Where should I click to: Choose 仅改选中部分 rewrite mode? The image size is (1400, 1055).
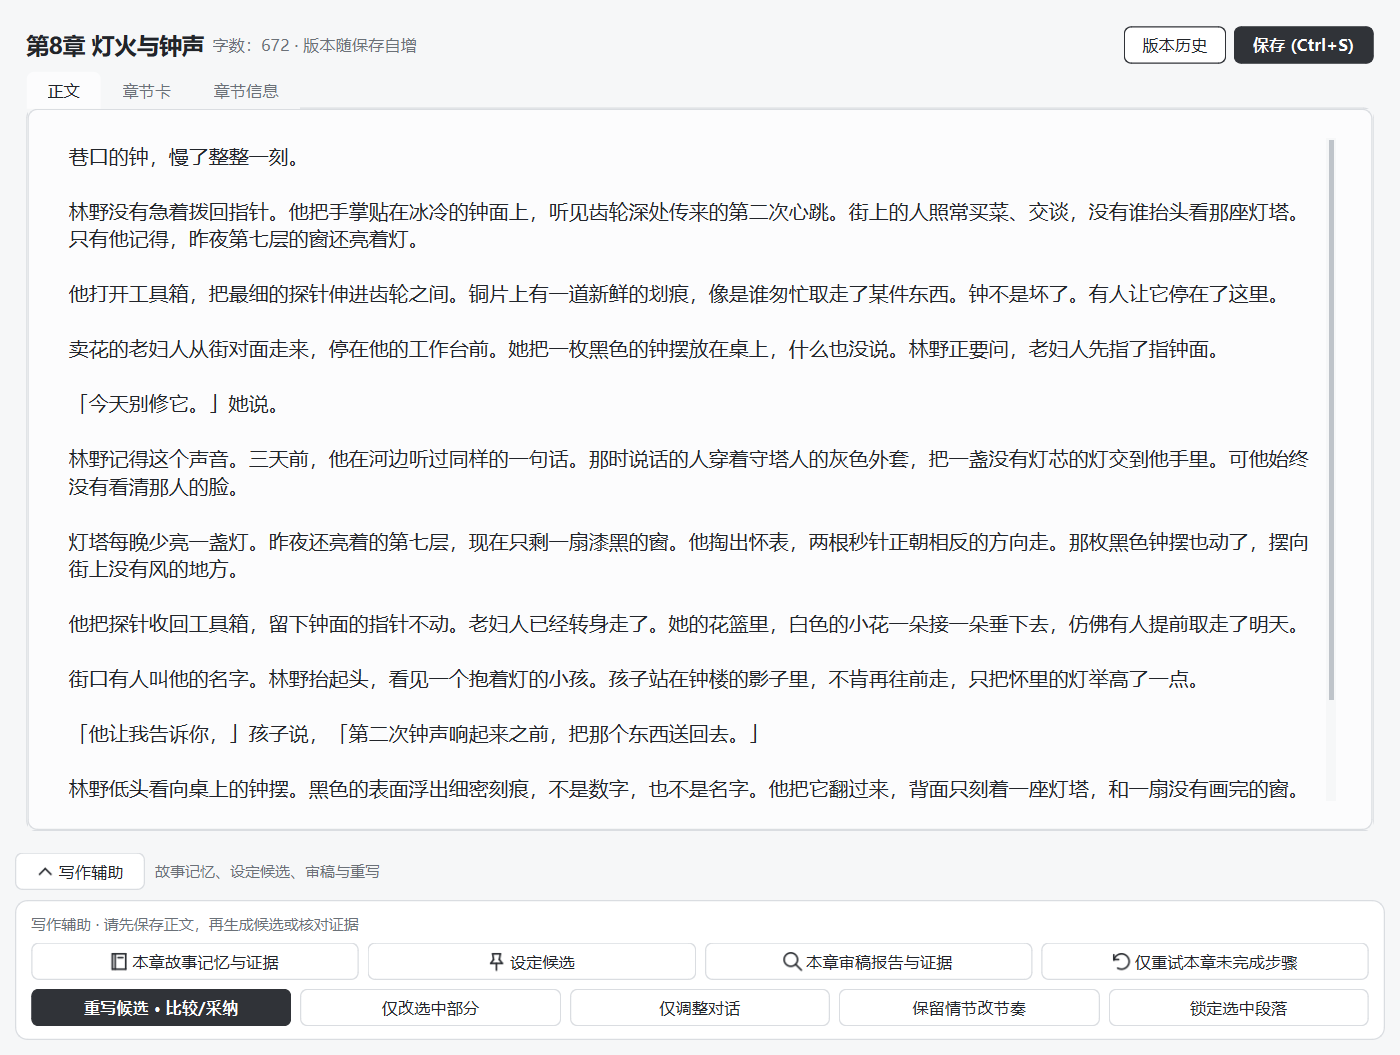click(430, 1008)
